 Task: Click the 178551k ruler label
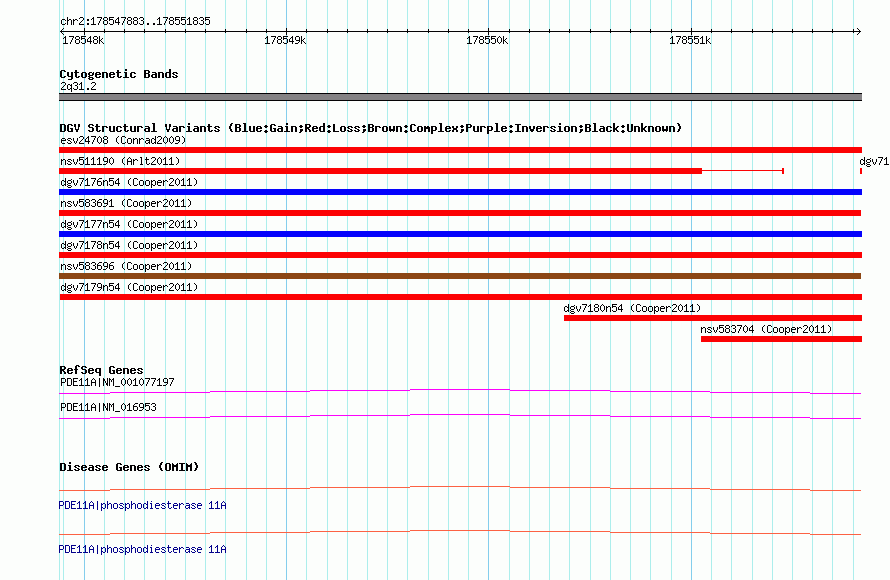[690, 40]
